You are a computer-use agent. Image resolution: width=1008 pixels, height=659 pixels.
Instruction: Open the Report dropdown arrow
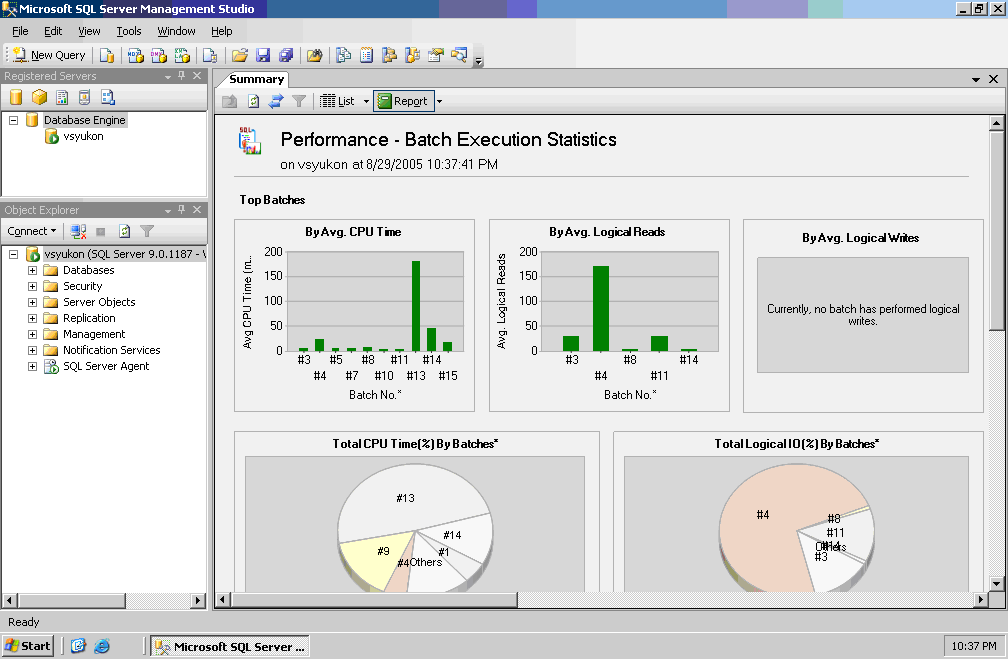click(439, 101)
